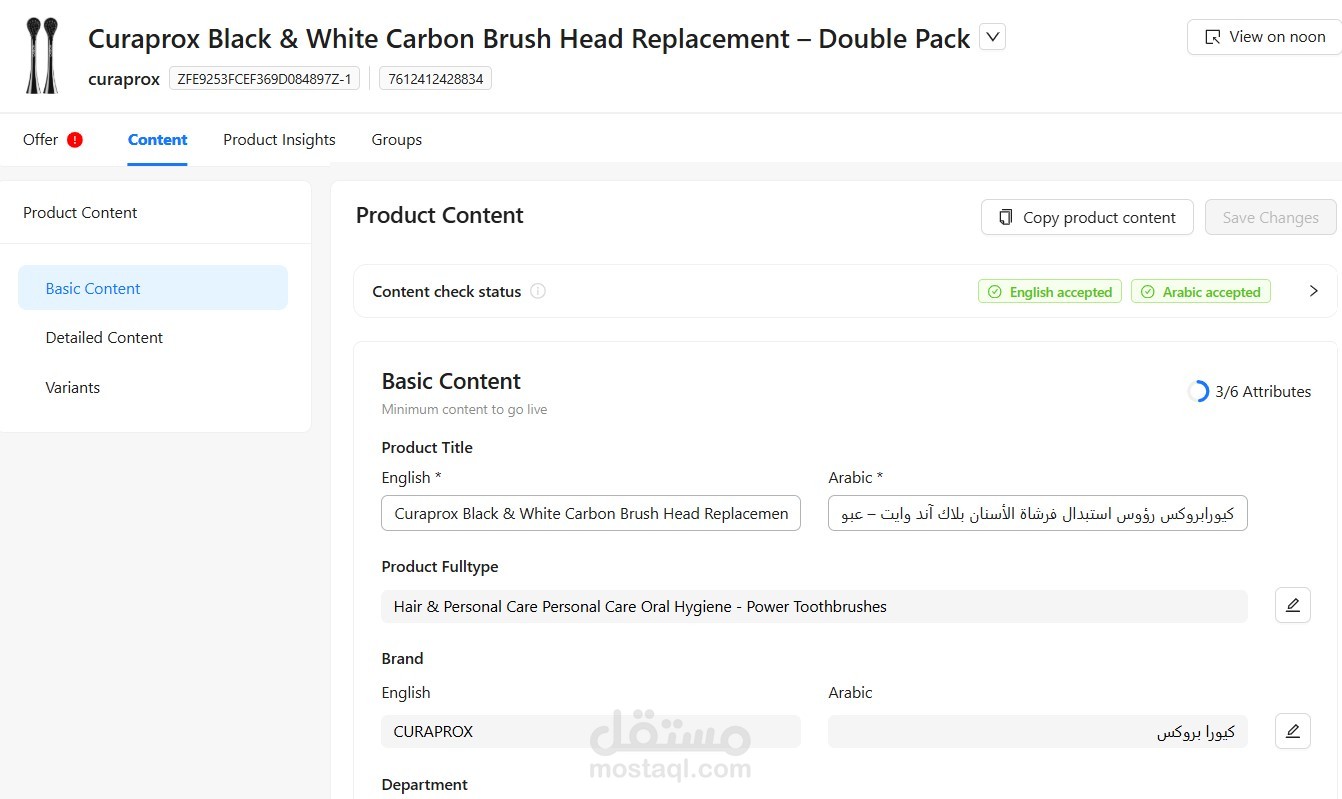Click the Content check status info icon
The image size is (1342, 799).
click(x=538, y=292)
